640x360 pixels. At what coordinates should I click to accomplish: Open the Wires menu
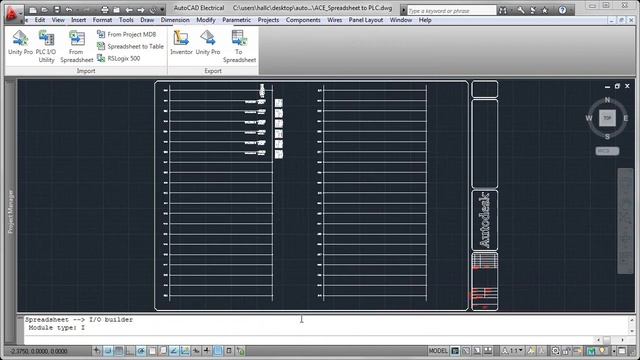coord(334,20)
